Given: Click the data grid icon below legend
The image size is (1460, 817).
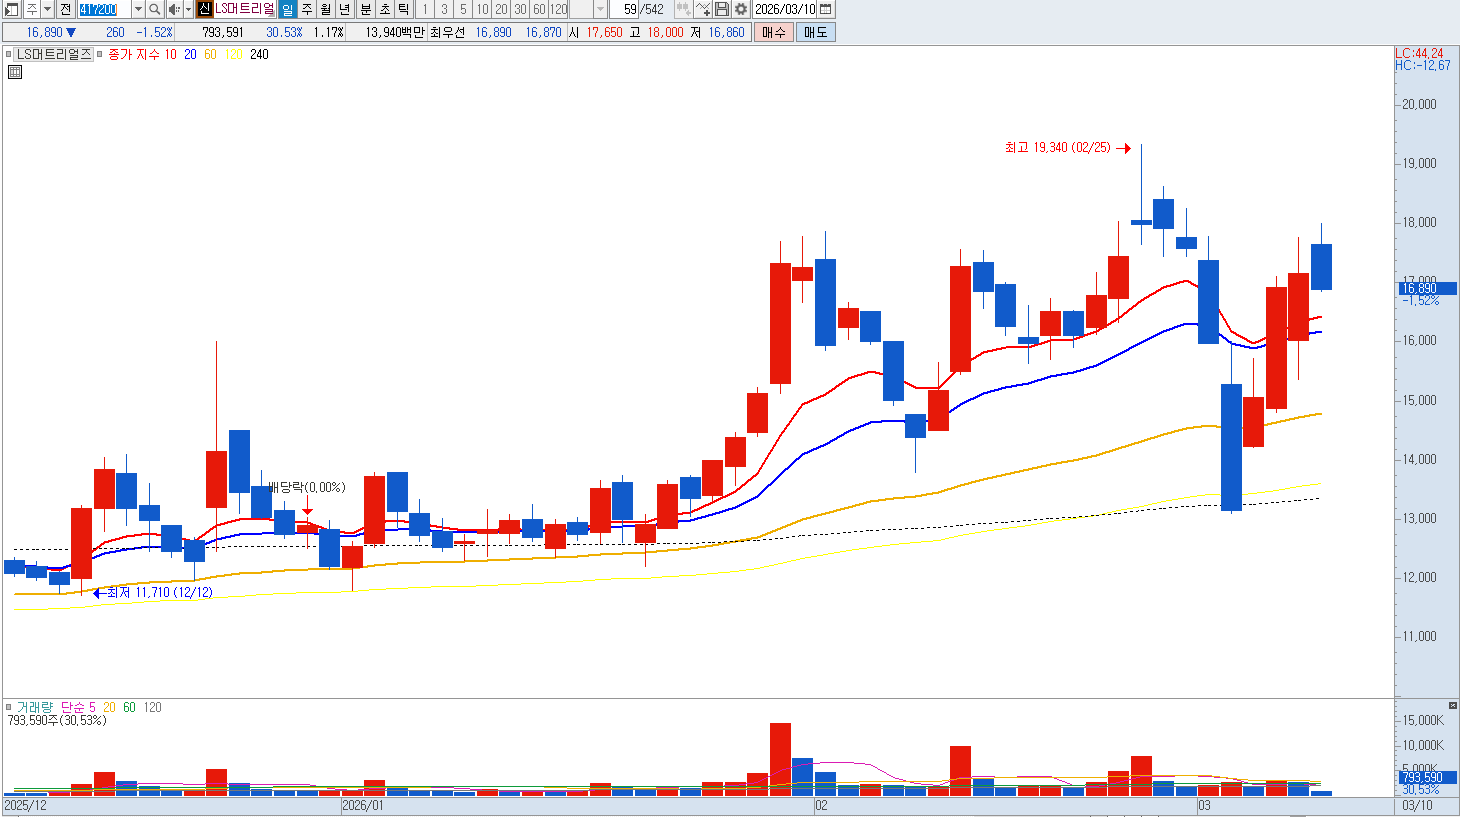Looking at the screenshot, I should [x=15, y=72].
